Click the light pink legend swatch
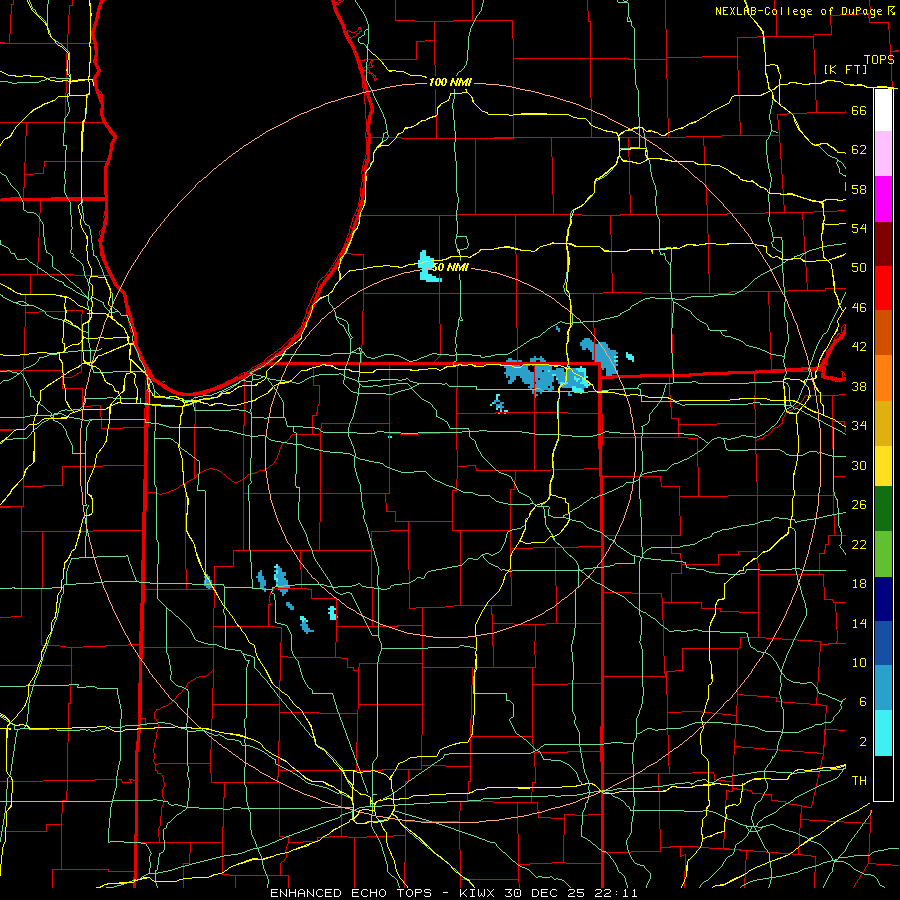900x900 pixels. coord(883,154)
